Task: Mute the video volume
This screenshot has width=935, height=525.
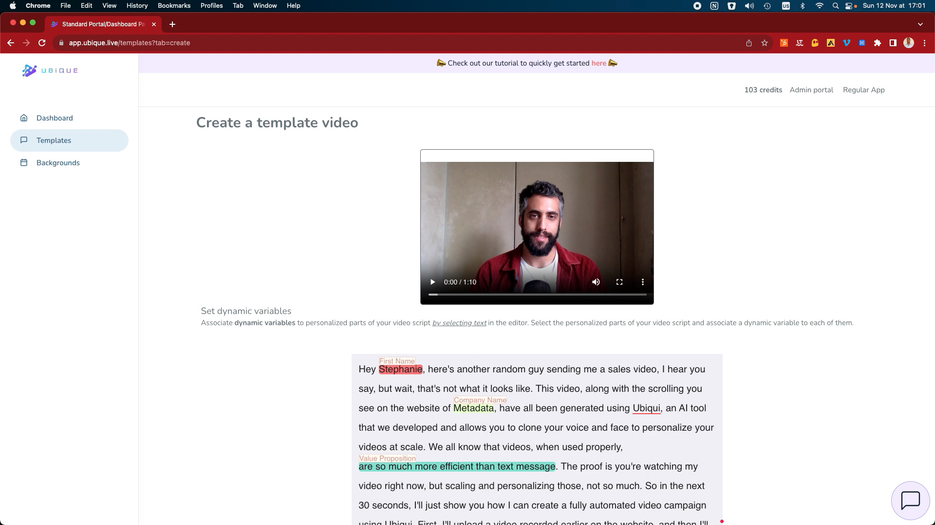Action: point(596,282)
